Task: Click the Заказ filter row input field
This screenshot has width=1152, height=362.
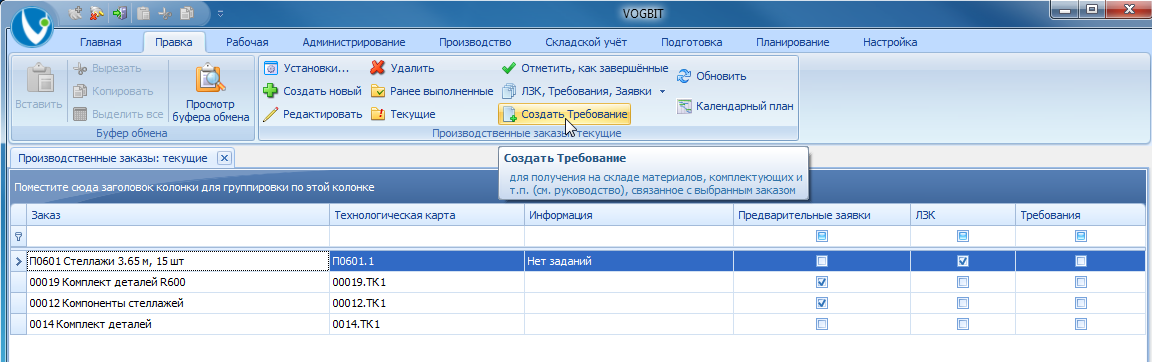Action: [177, 236]
